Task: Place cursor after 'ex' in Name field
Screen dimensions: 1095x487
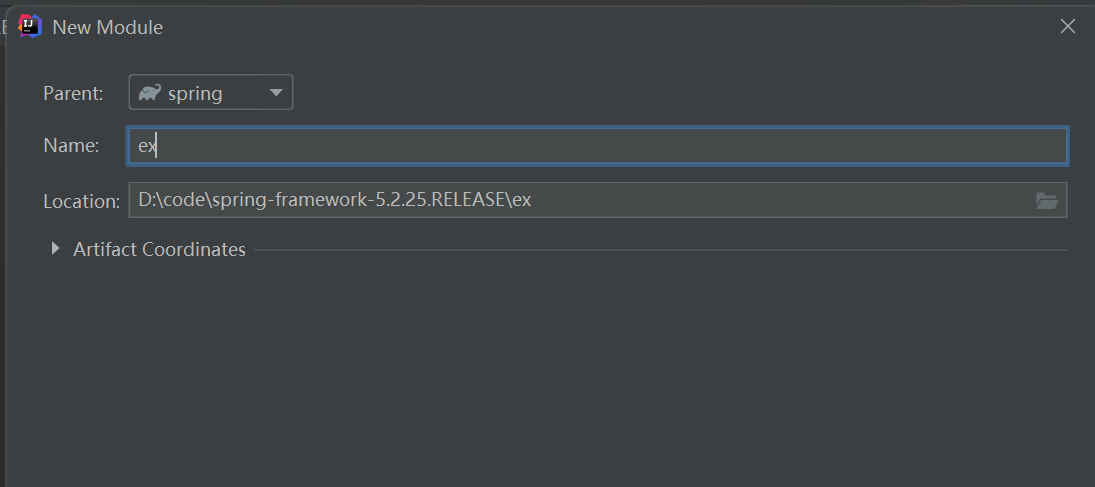Action: click(158, 146)
